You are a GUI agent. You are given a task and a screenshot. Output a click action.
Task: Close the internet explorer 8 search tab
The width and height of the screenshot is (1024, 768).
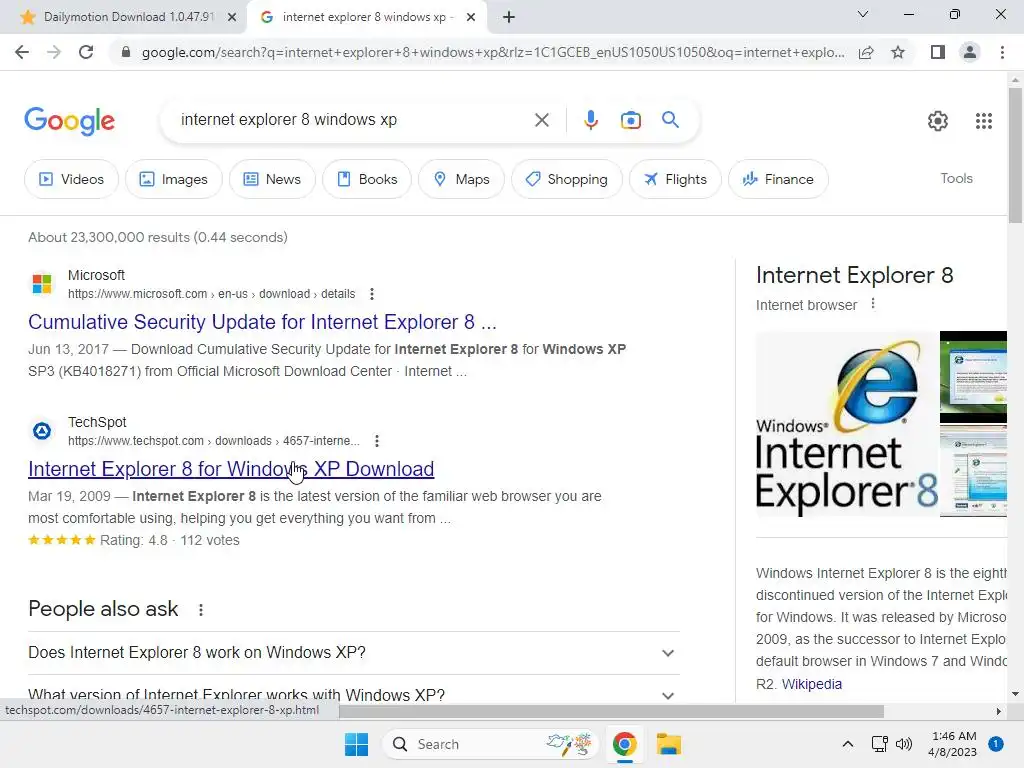point(470,17)
